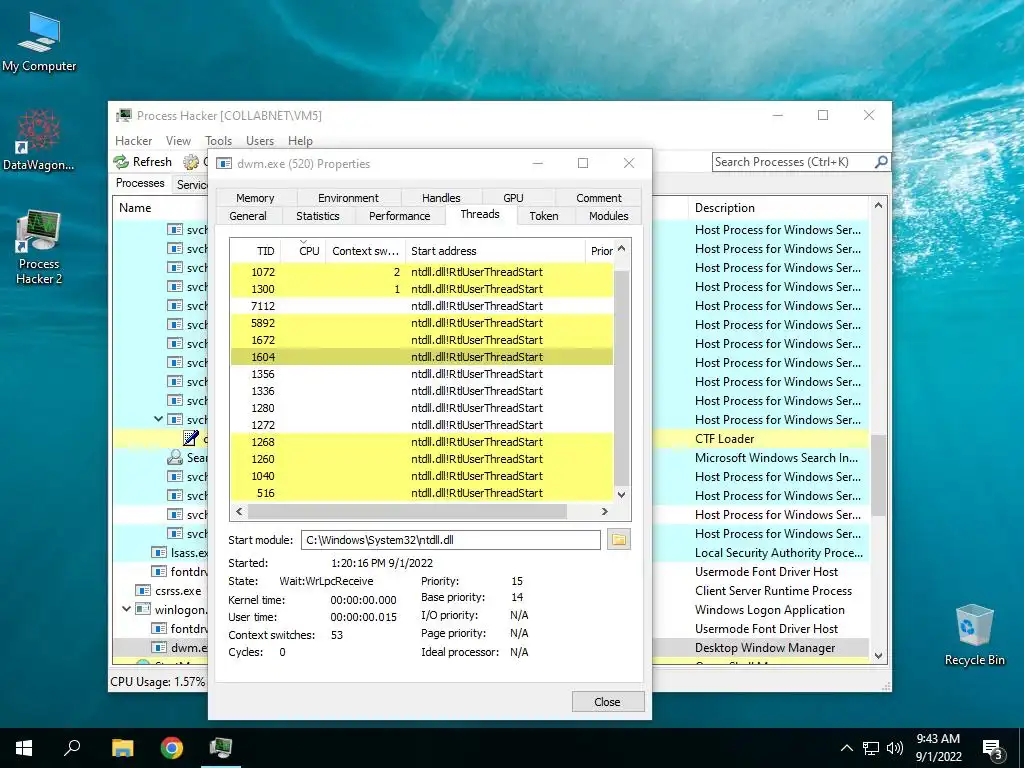
Task: Select thread row with TID 1356
Action: 422,374
